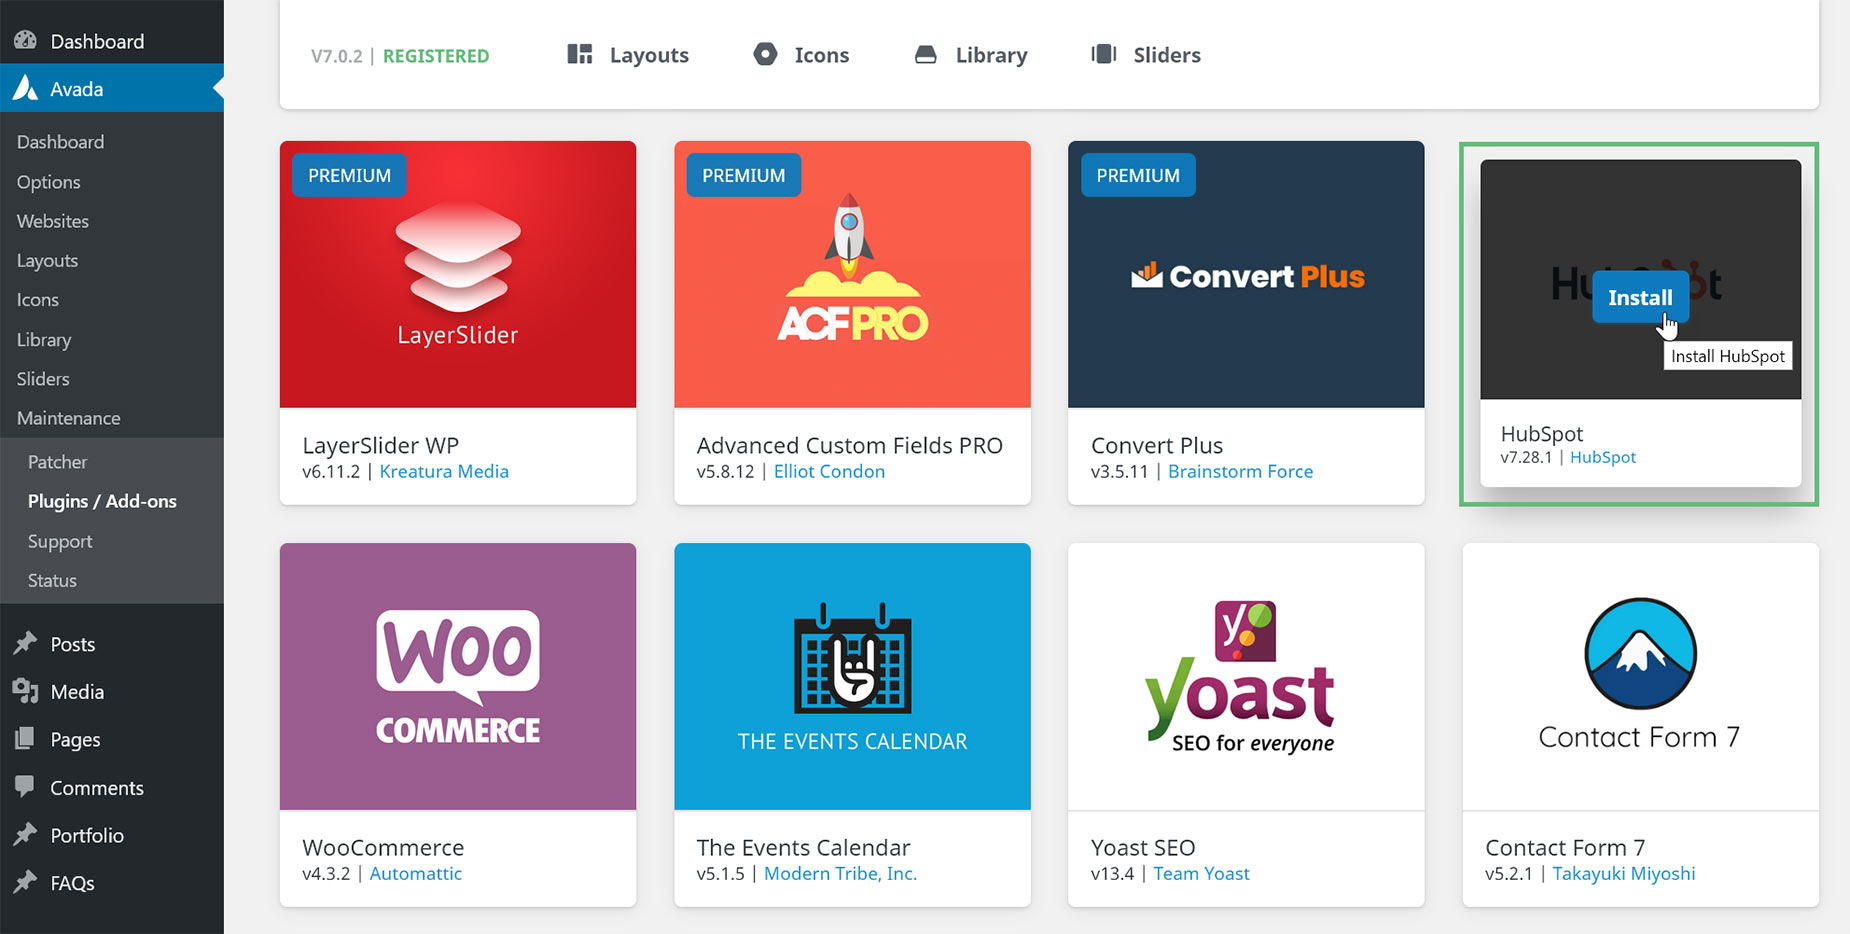The image size is (1850, 934).
Task: Click the LayerSlider WP title
Action: (x=380, y=445)
